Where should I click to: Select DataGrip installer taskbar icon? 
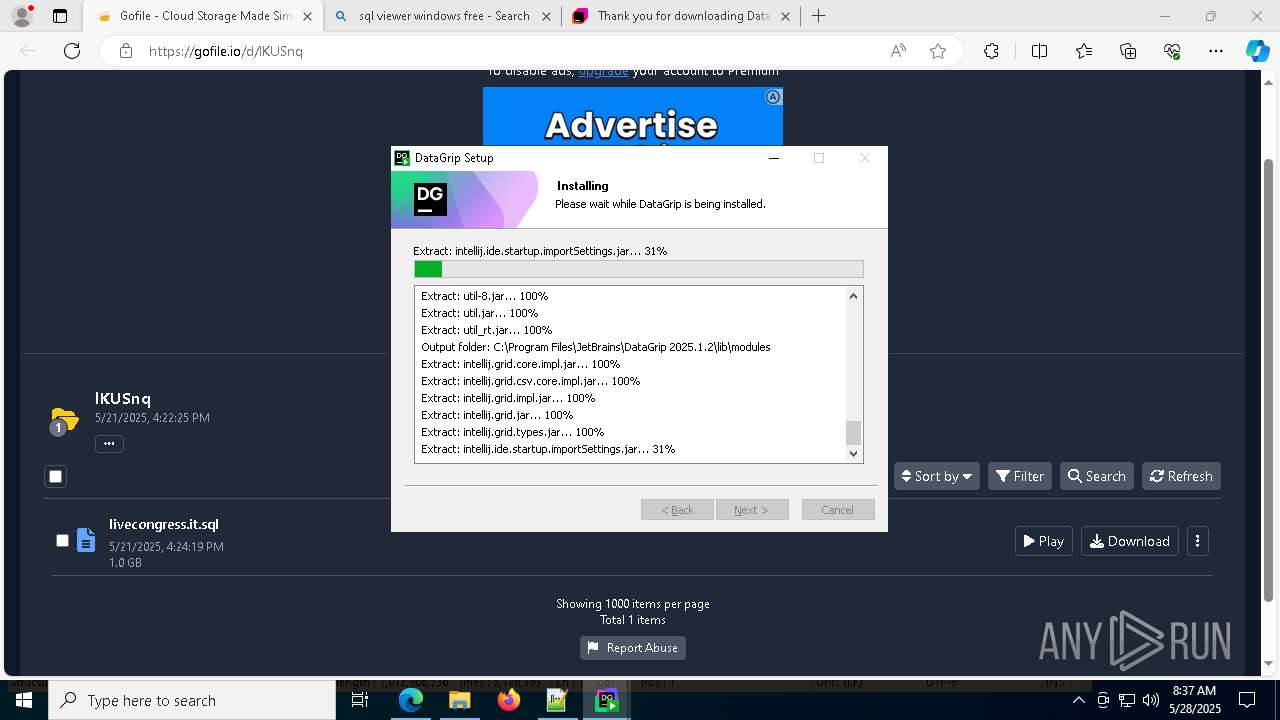[x=606, y=701]
